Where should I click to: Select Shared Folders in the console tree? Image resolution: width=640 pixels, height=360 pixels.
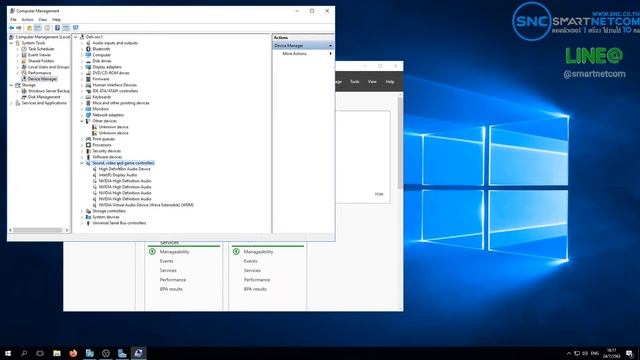click(41, 61)
